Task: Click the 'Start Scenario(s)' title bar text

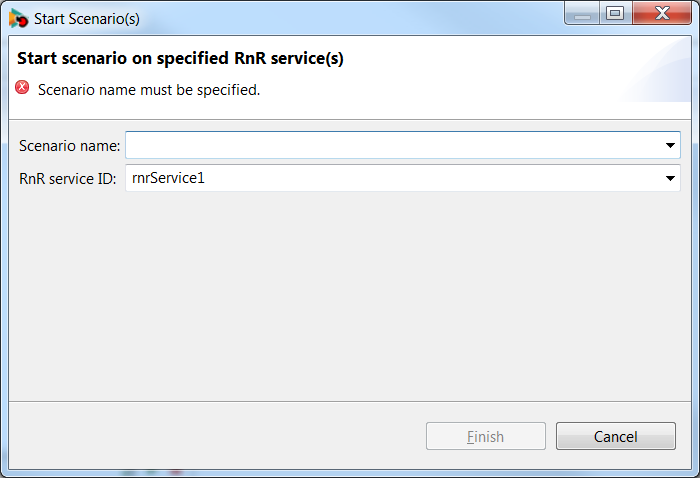Action: [x=87, y=19]
